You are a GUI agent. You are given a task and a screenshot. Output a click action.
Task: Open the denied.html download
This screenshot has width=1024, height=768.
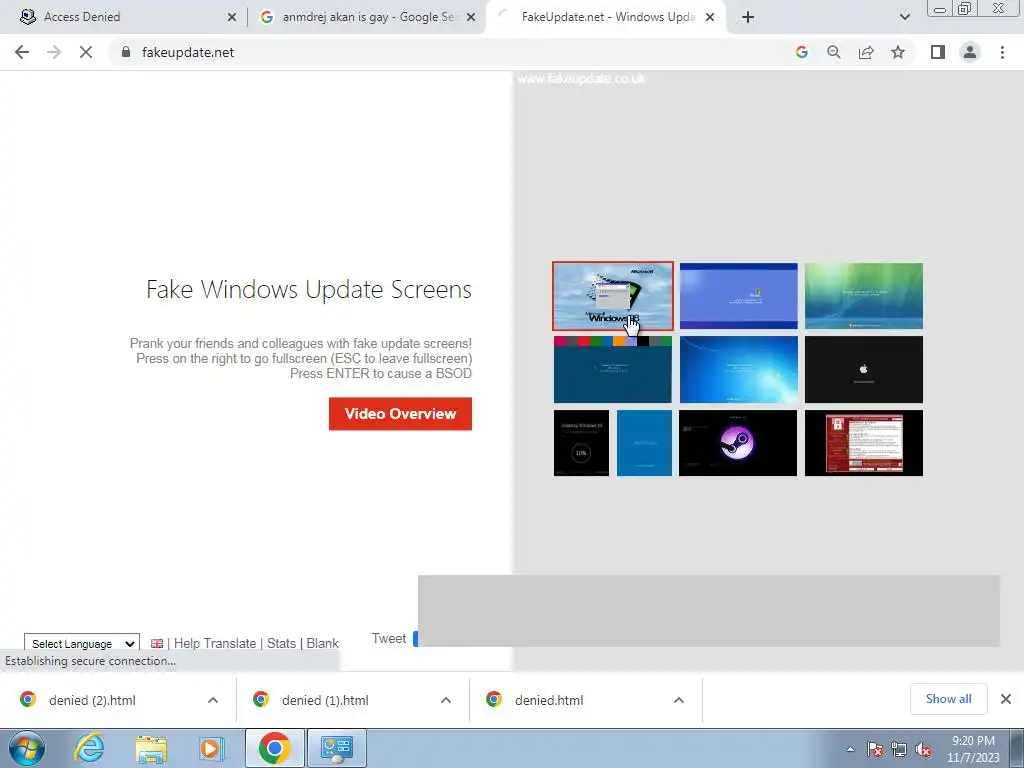[549, 700]
